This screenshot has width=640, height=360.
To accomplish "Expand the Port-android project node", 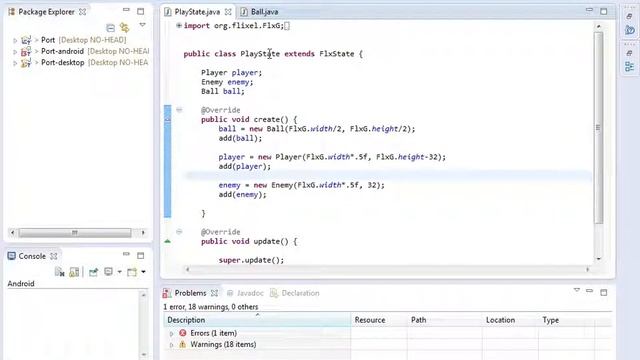I will click(15, 52).
